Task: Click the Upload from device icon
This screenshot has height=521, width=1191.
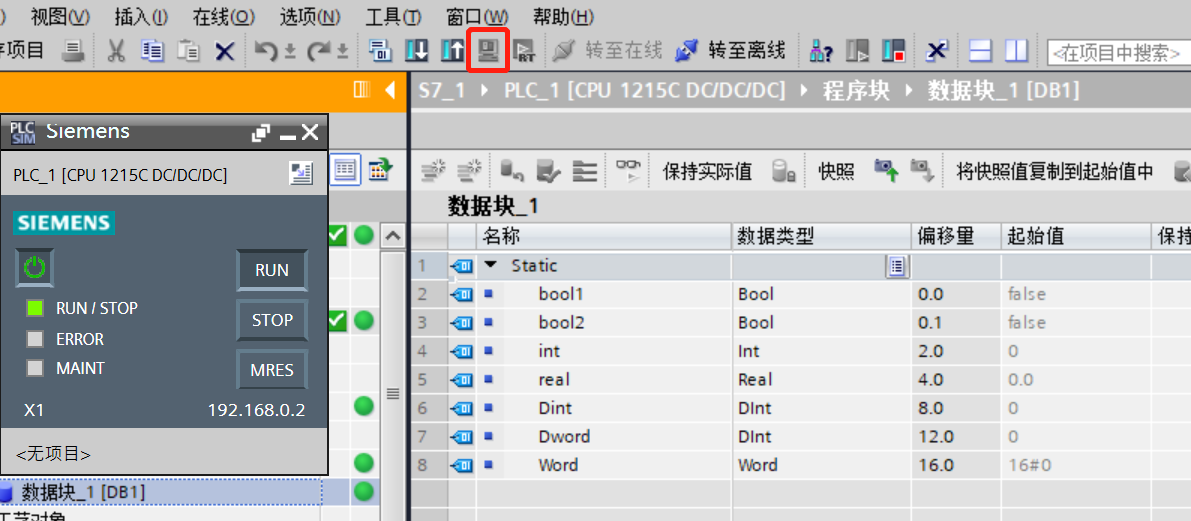Action: pyautogui.click(x=452, y=51)
